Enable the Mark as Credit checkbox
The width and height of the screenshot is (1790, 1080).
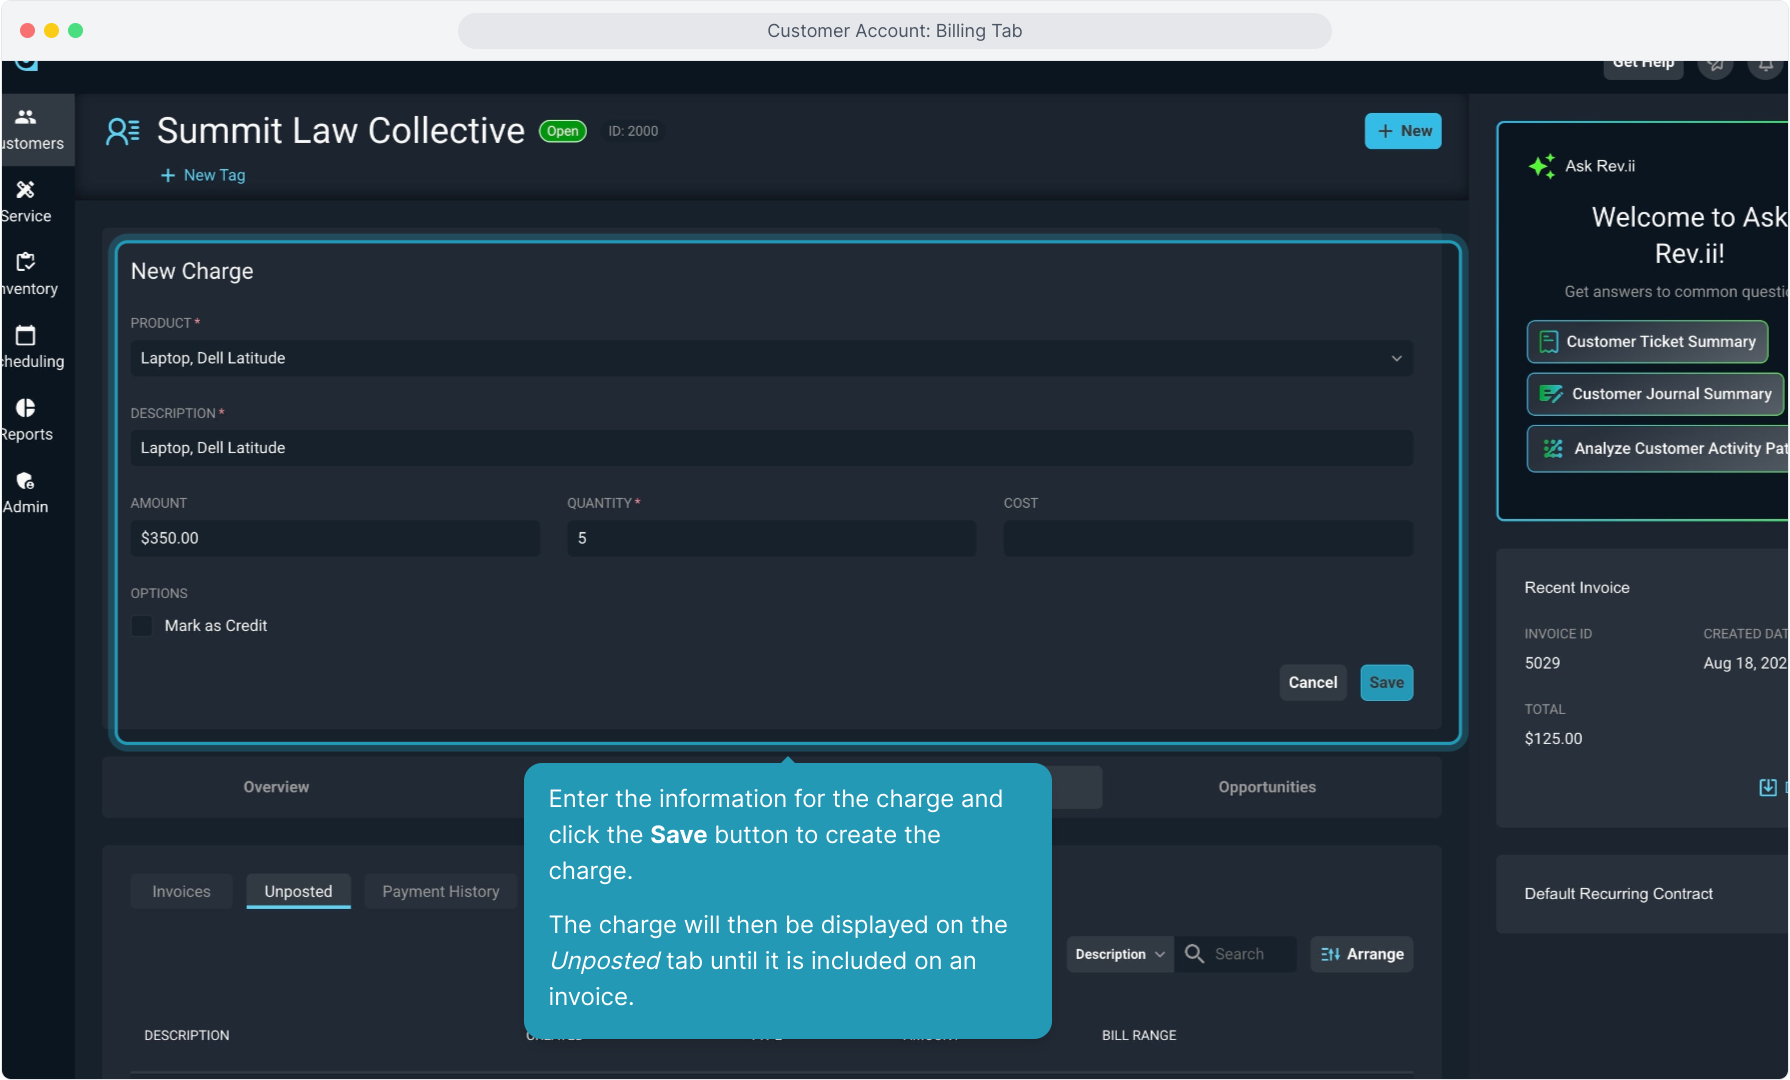click(142, 626)
